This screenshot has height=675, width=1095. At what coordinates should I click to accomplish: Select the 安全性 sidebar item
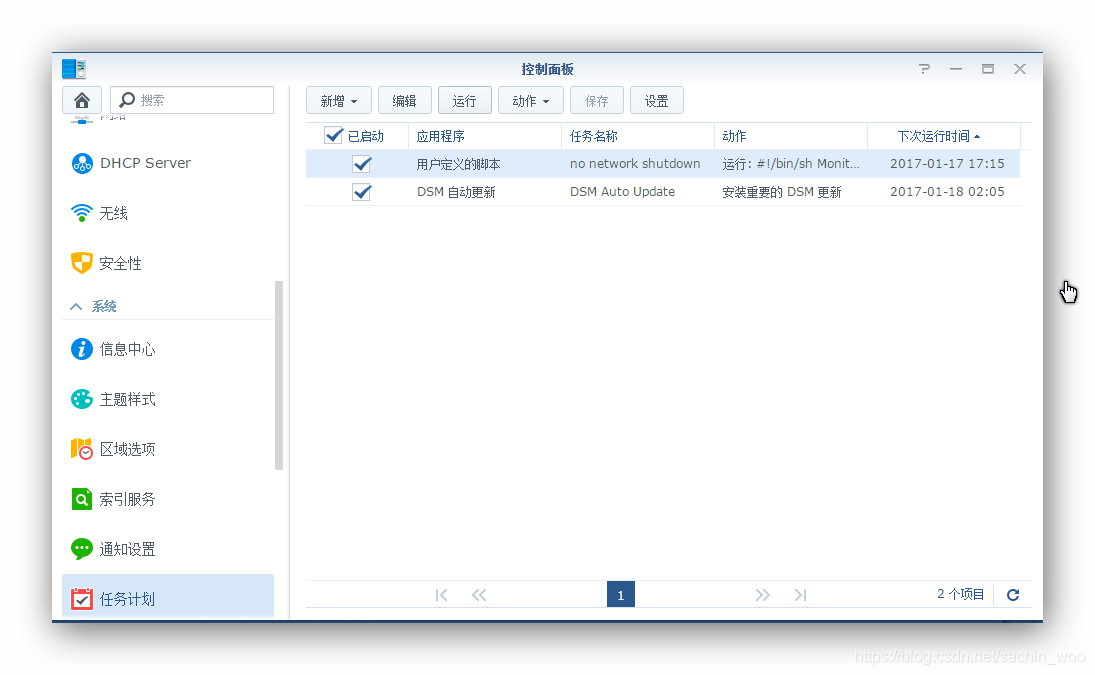click(168, 263)
